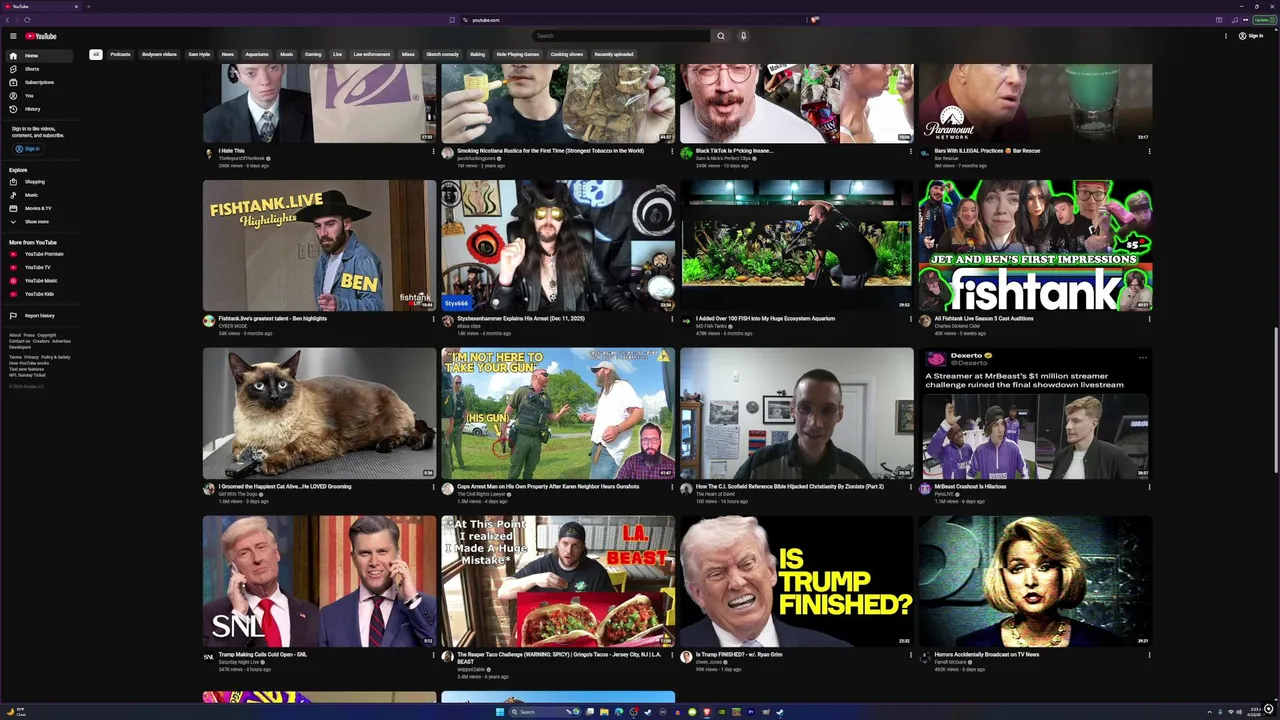Select the All filter chip
Viewport: 1280px width, 720px height.
[96, 54]
